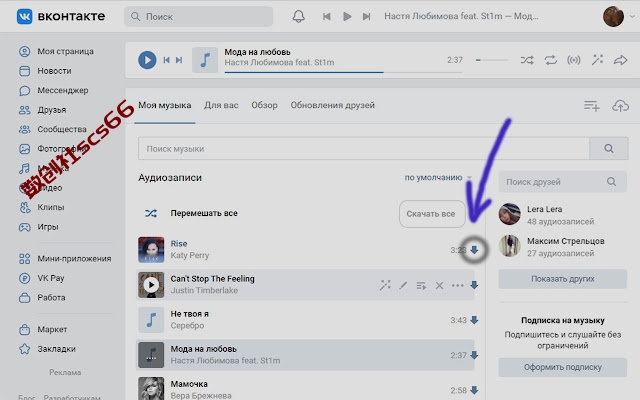The height and width of the screenshot is (400, 640).
Task: Click the top Поиск search field
Action: tap(198, 16)
